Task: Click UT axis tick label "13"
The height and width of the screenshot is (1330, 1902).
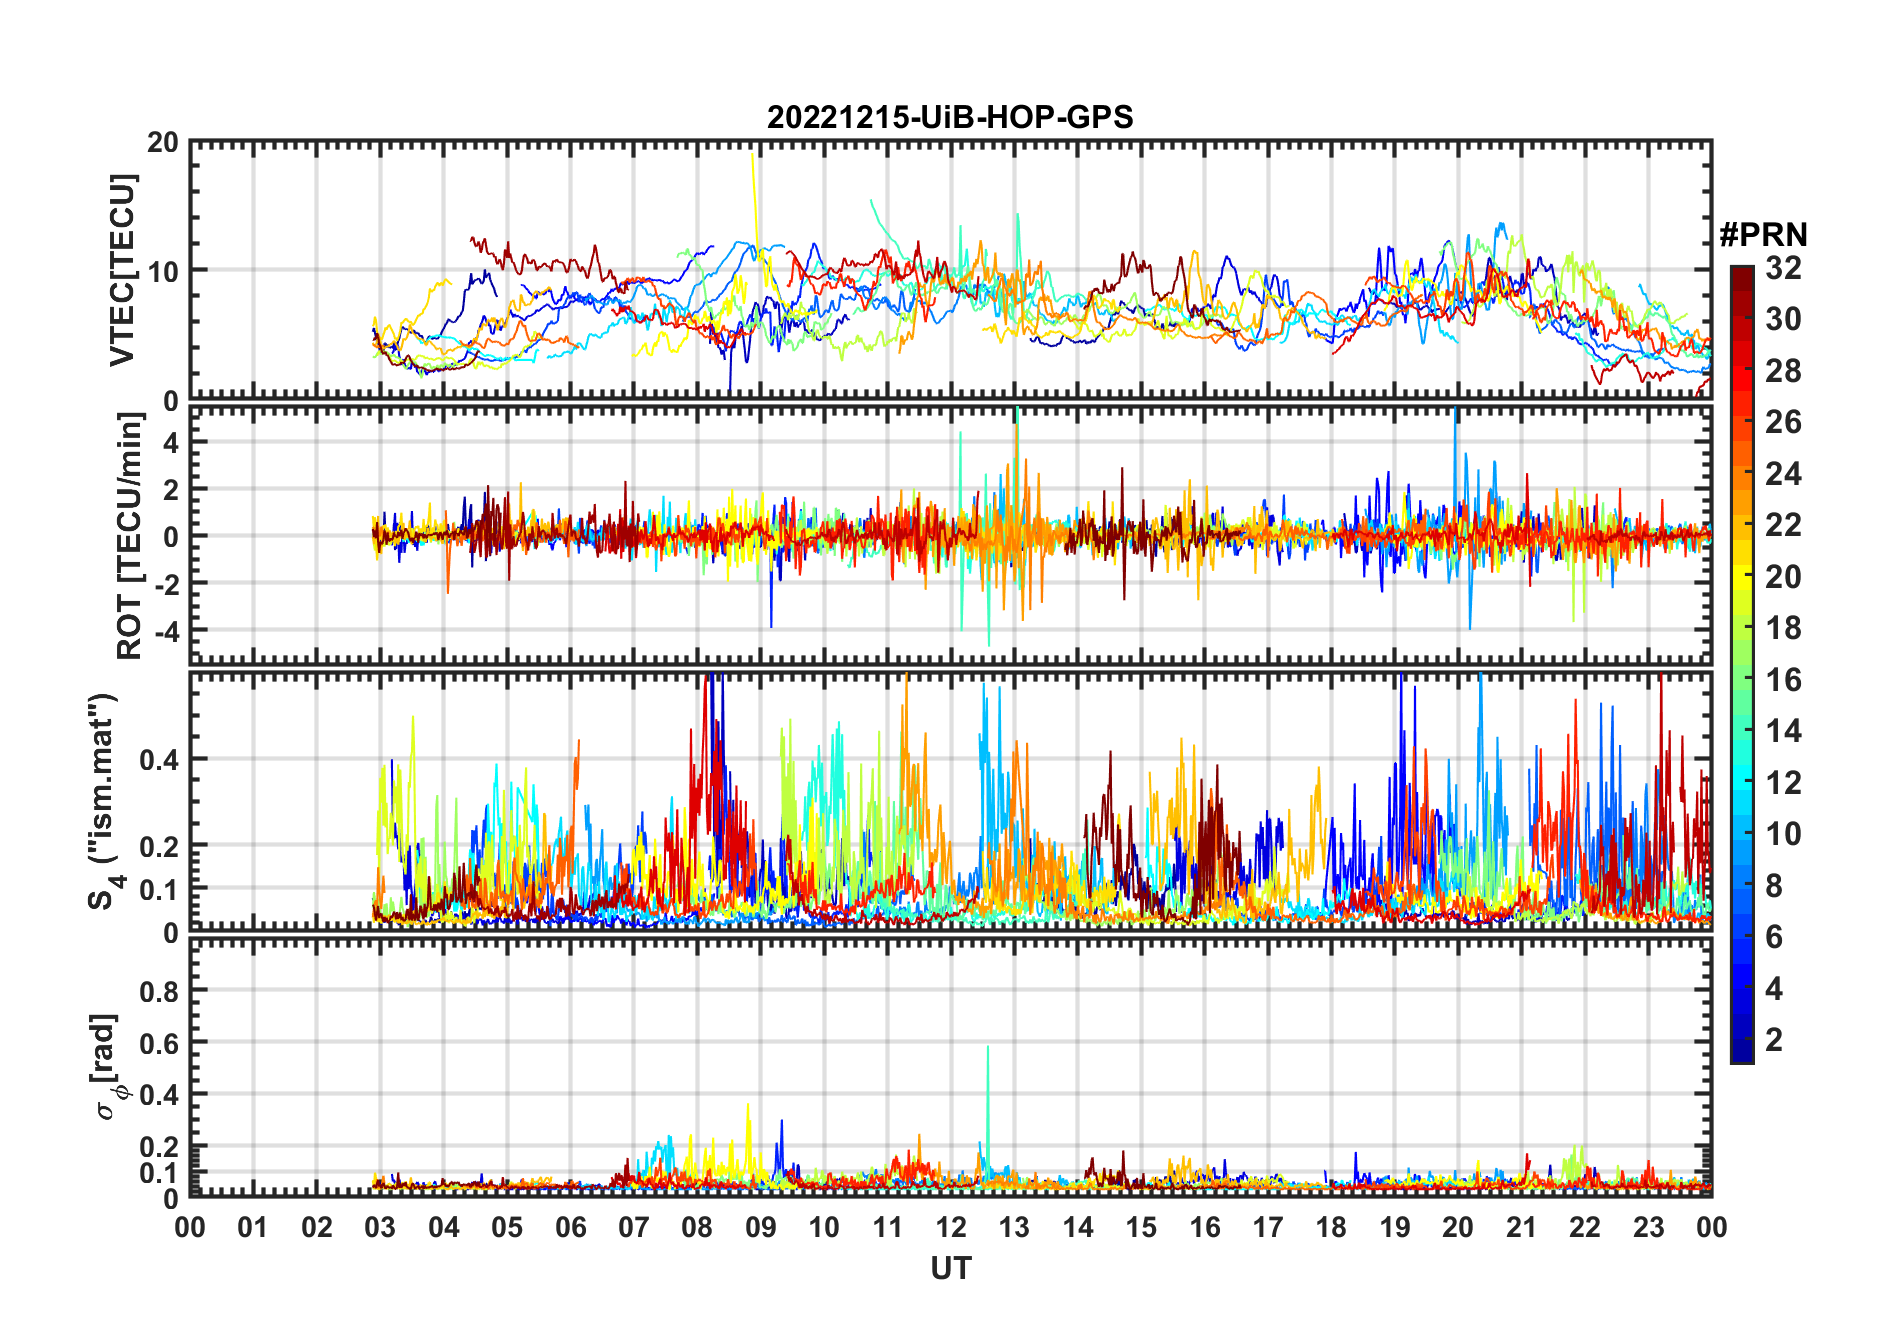Action: pyautogui.click(x=1014, y=1227)
